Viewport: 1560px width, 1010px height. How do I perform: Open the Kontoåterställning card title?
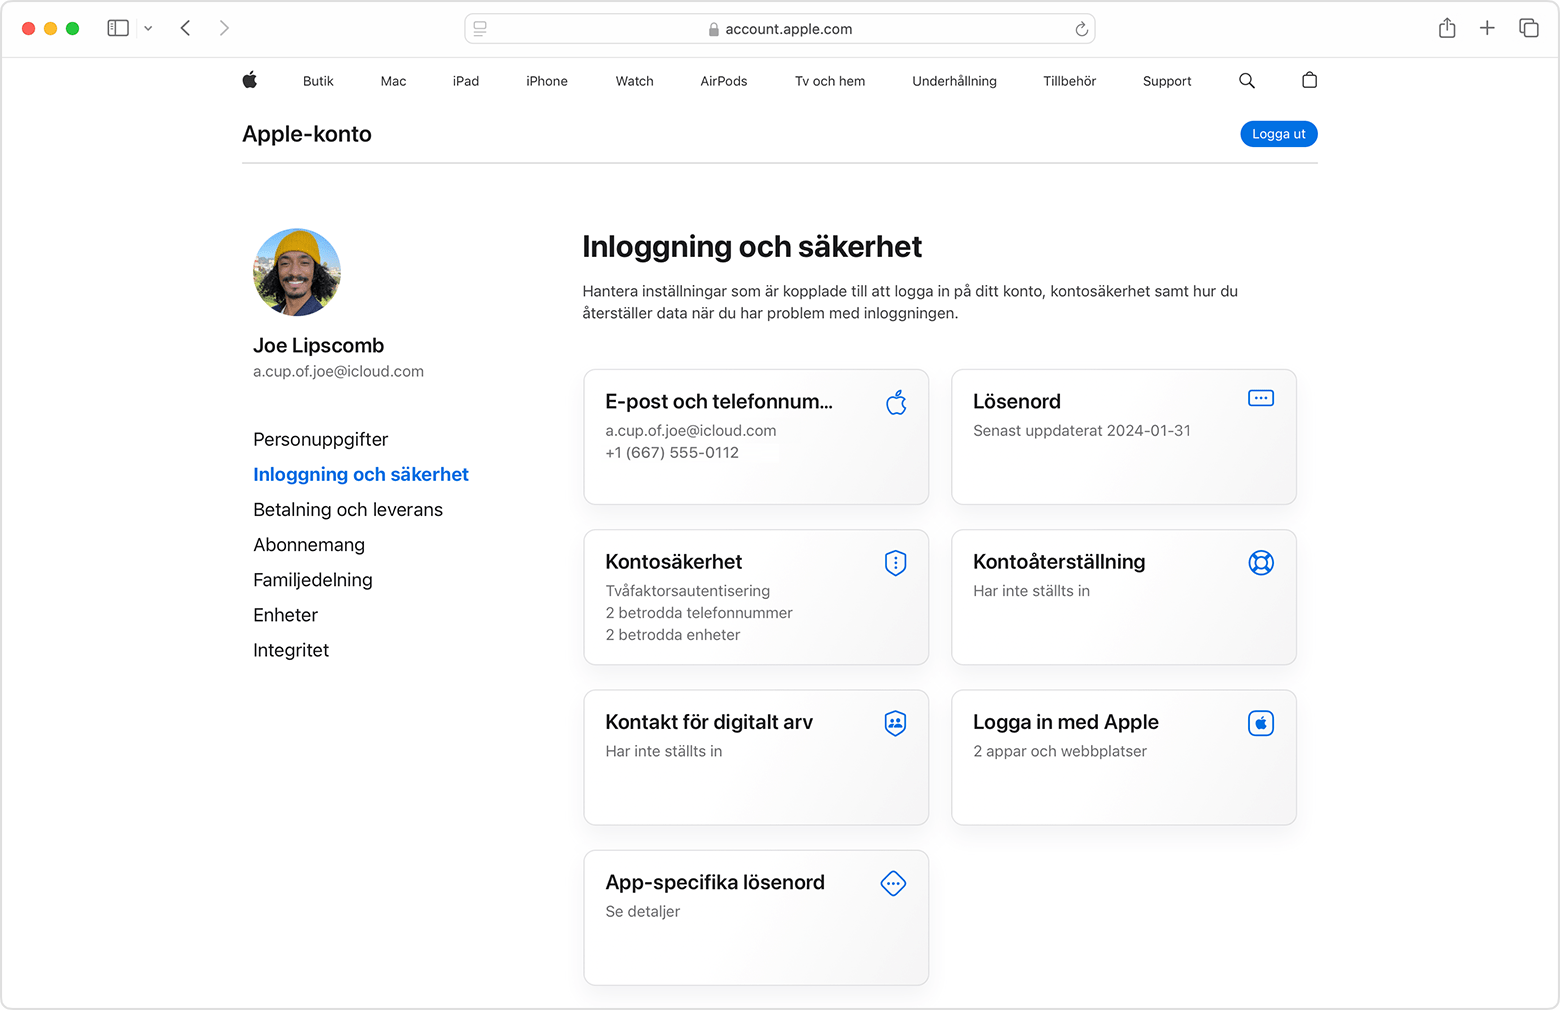pos(1059,562)
